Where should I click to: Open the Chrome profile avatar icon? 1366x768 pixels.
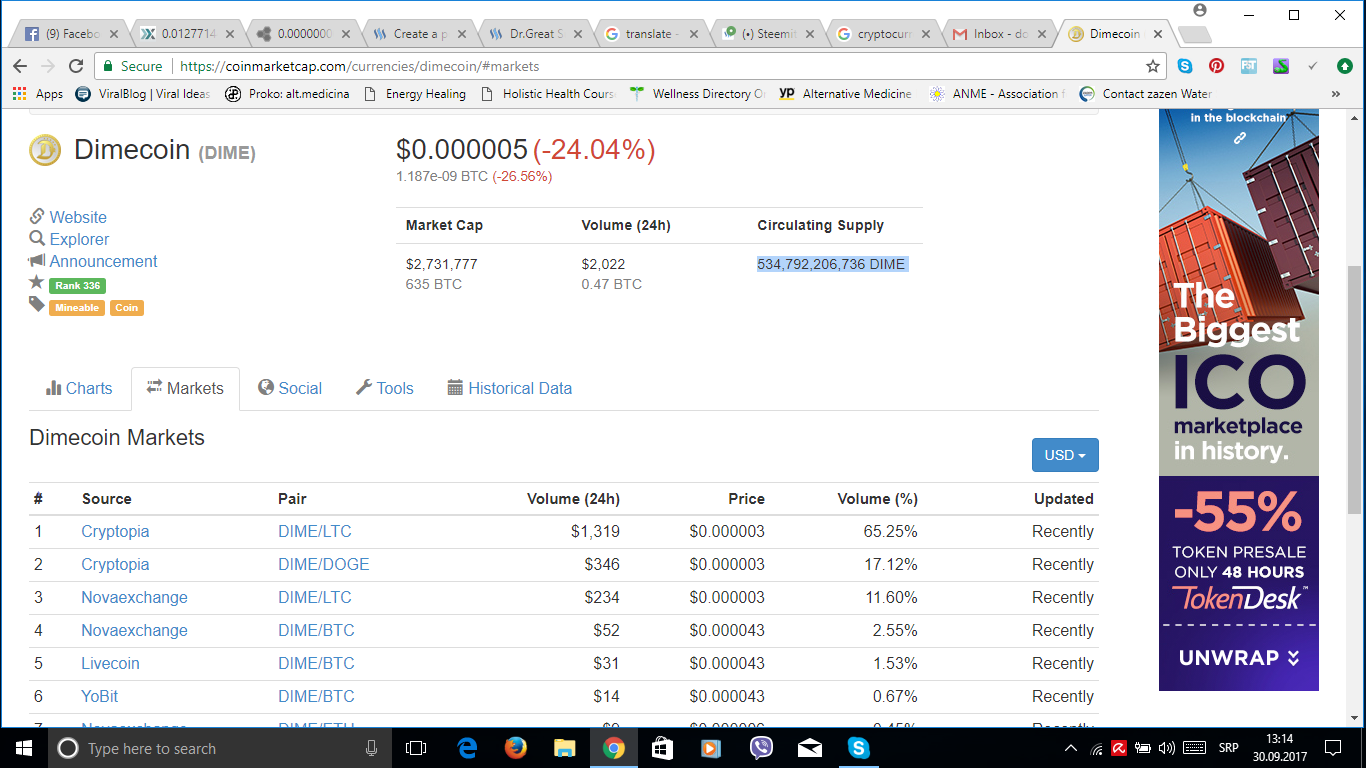click(x=1200, y=11)
